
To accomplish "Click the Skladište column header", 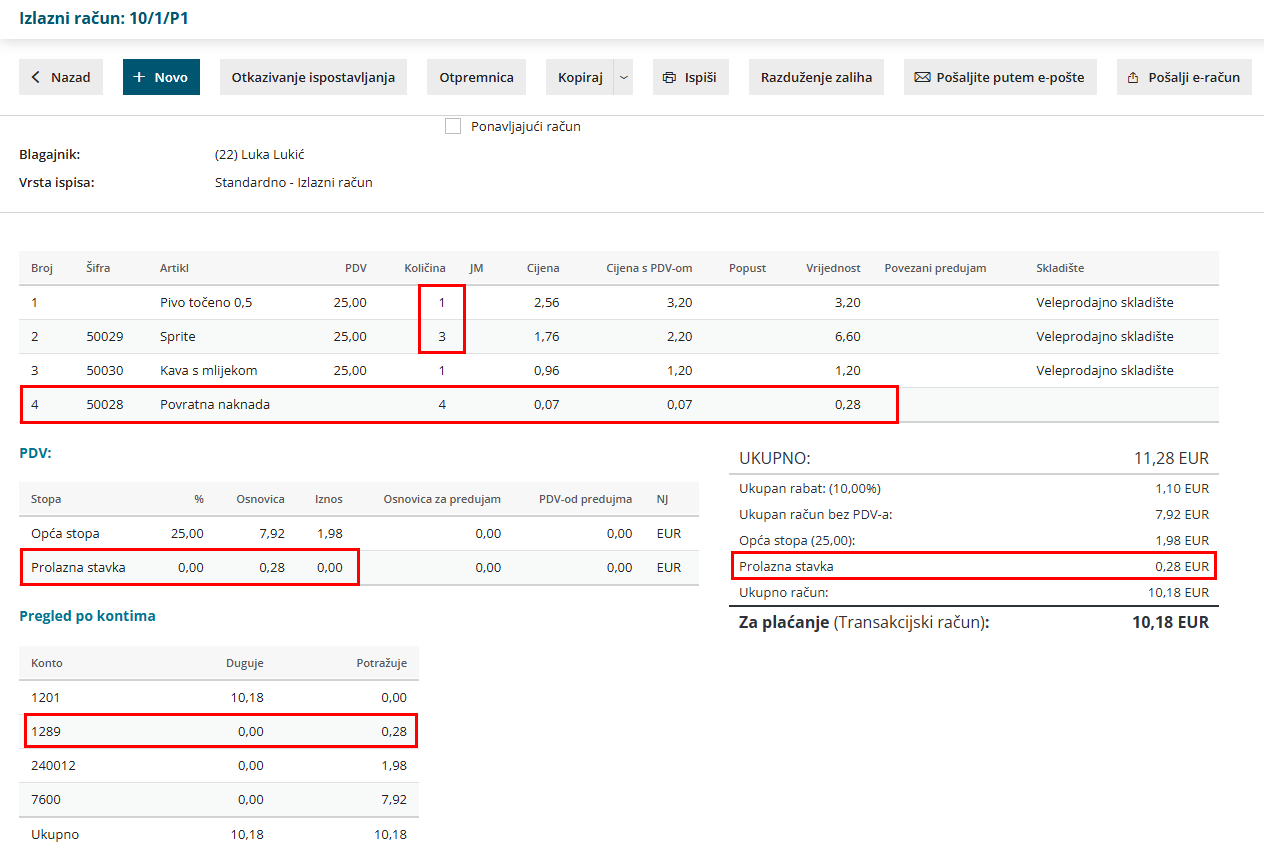I will point(1060,268).
